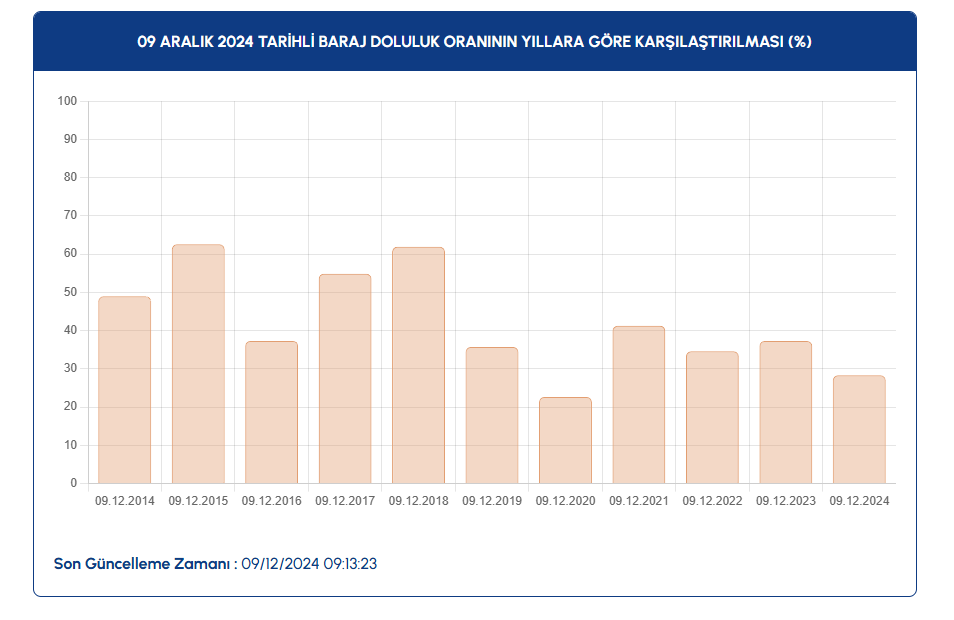Click the '90' y-axis value
Screen dimensions: 954x620
pyautogui.click(x=71, y=139)
